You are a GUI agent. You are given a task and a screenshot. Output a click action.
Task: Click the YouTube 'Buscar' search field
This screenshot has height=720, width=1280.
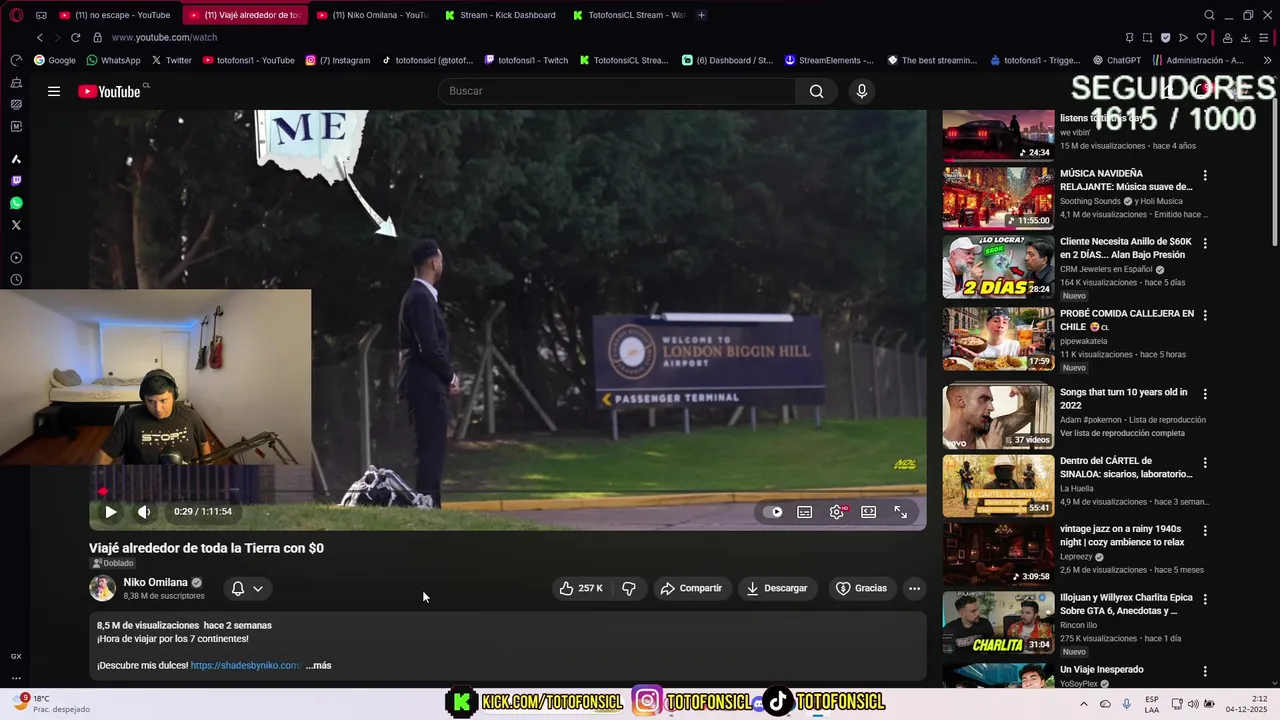[x=617, y=91]
